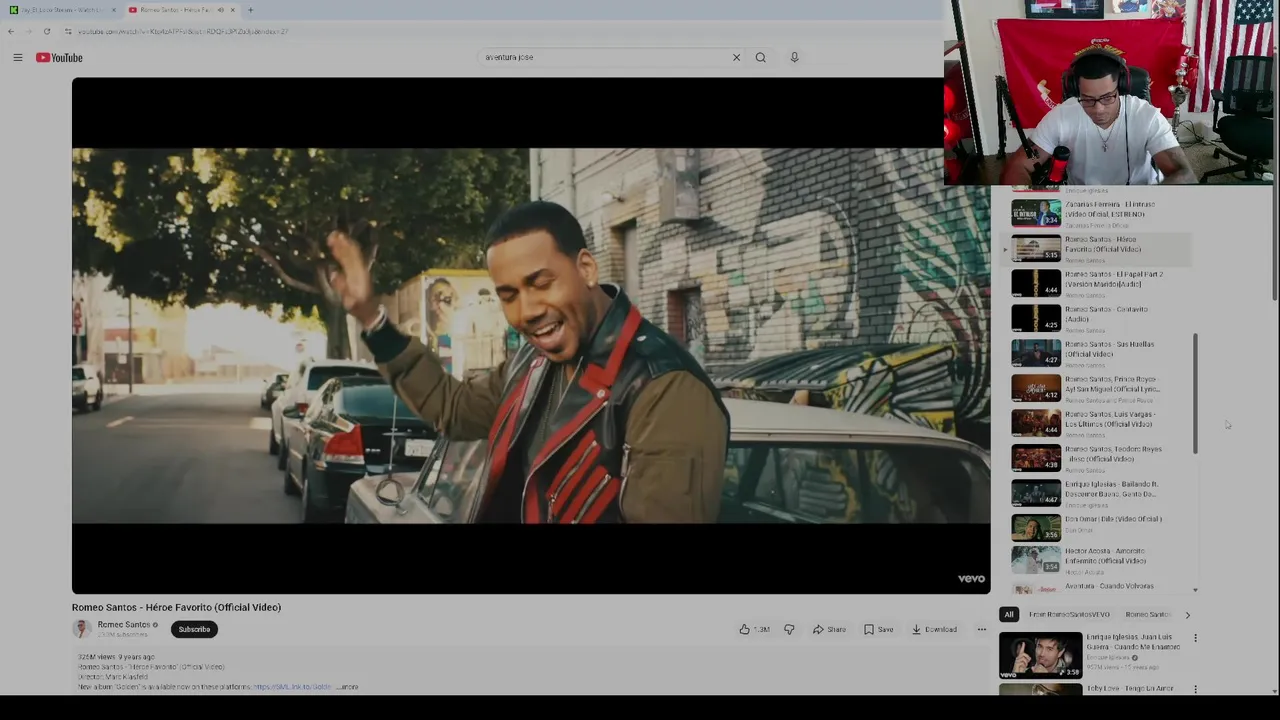Viewport: 1280px width, 720px height.
Task: Click 'Enrique Iglesias, Juan Luis Guerra' video title
Action: pyautogui.click(x=1133, y=642)
